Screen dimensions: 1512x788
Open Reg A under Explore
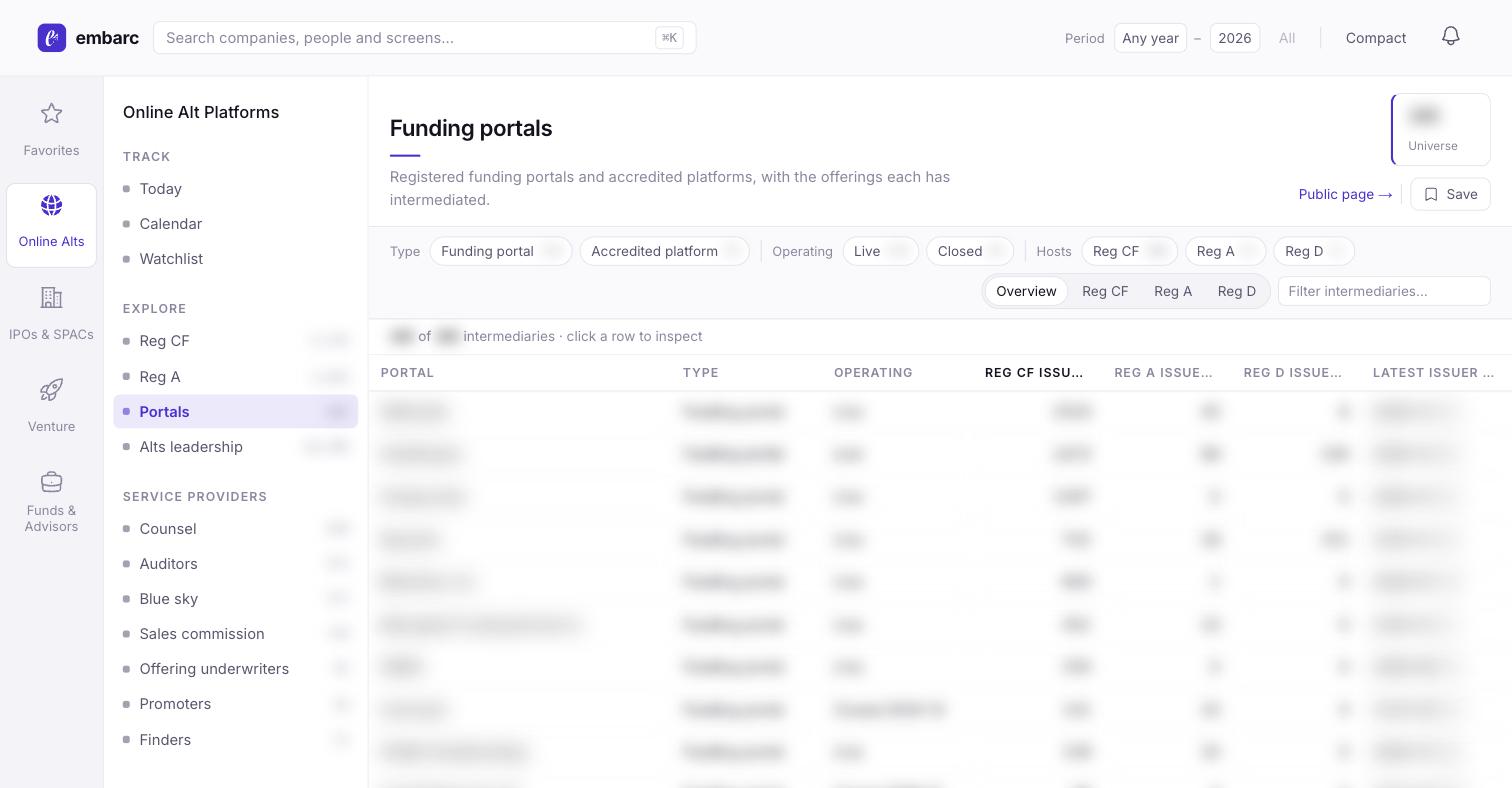(x=236, y=377)
